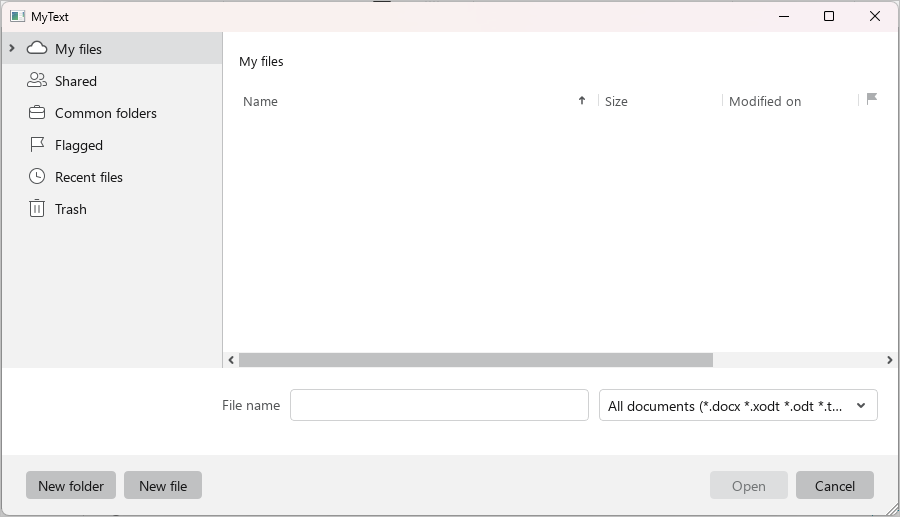Sort by Name column header
The height and width of the screenshot is (517, 900).
pos(260,102)
